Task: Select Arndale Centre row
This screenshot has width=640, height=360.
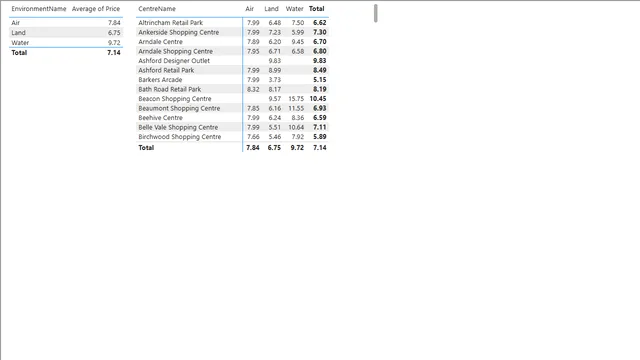Action: tap(232, 42)
